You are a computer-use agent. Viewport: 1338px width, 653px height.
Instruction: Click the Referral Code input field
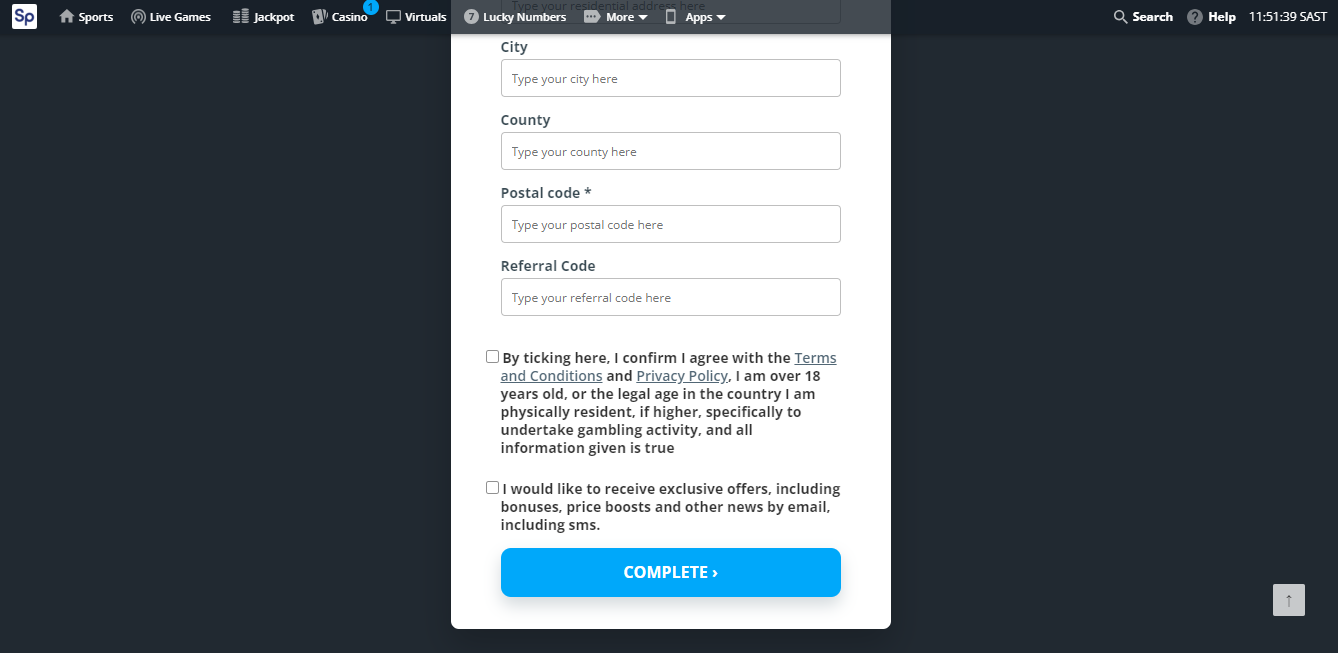point(671,297)
